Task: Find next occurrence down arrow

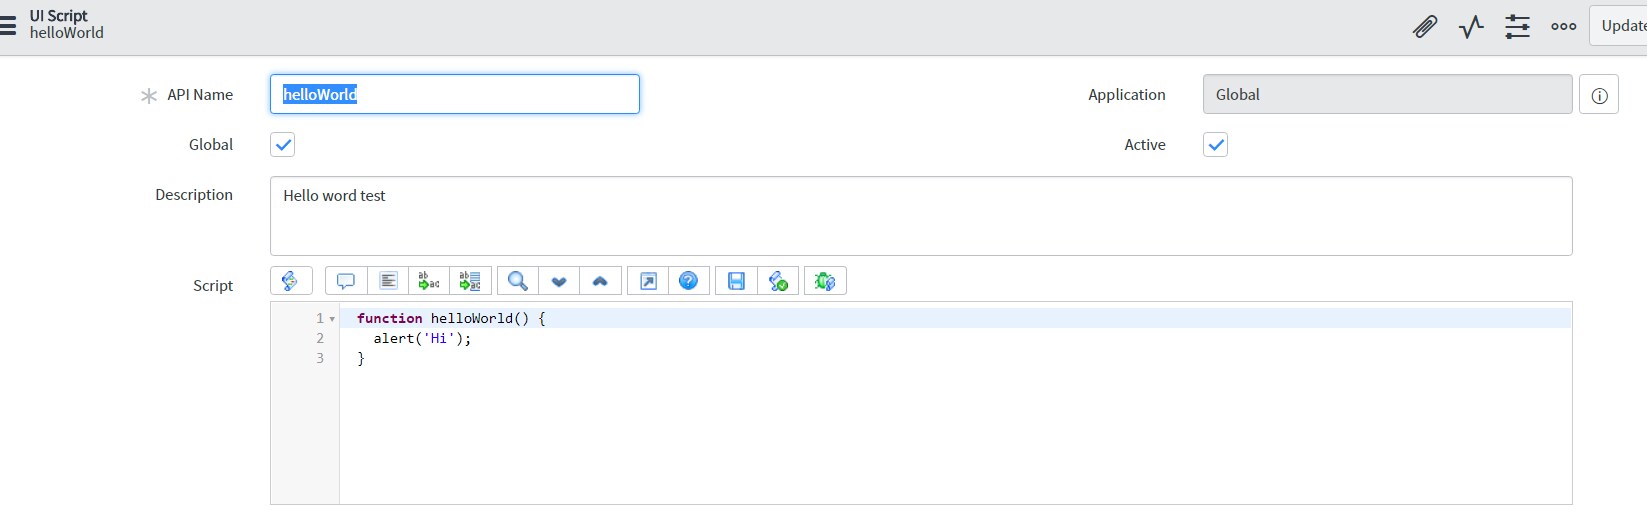Action: pyautogui.click(x=559, y=281)
